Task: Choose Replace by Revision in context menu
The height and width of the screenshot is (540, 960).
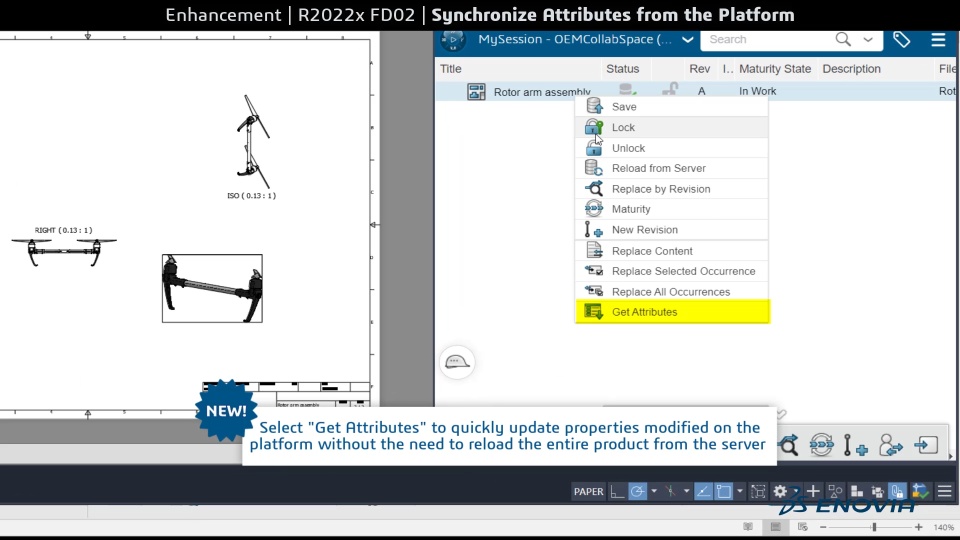Action: click(x=672, y=189)
